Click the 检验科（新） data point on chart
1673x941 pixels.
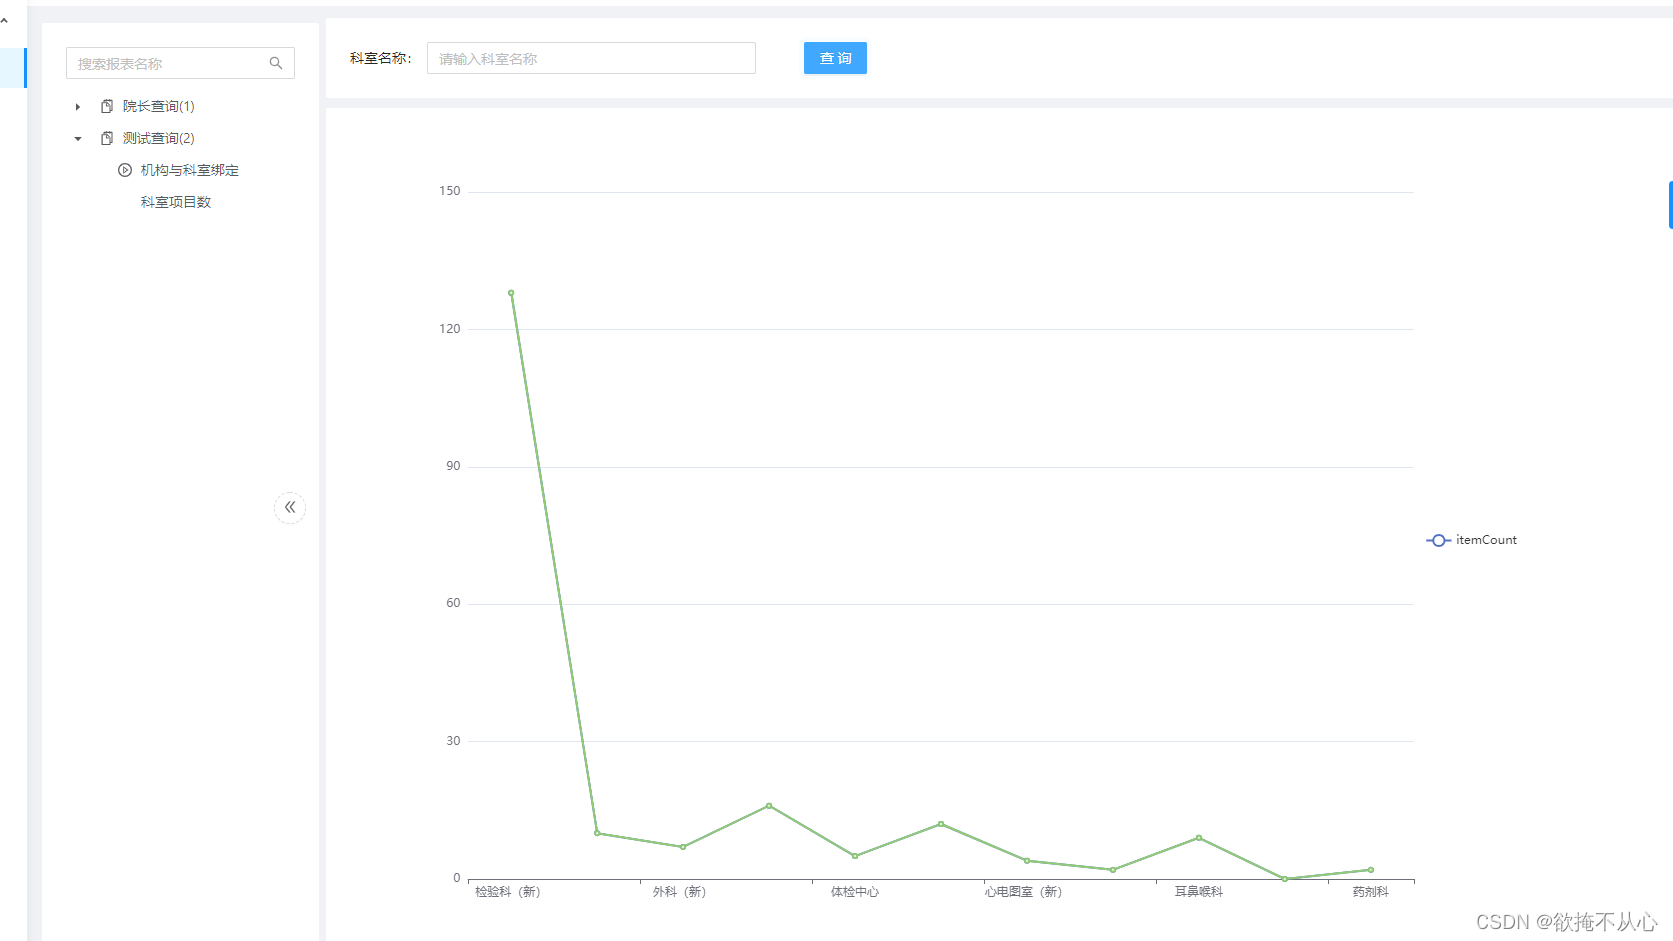click(x=511, y=293)
